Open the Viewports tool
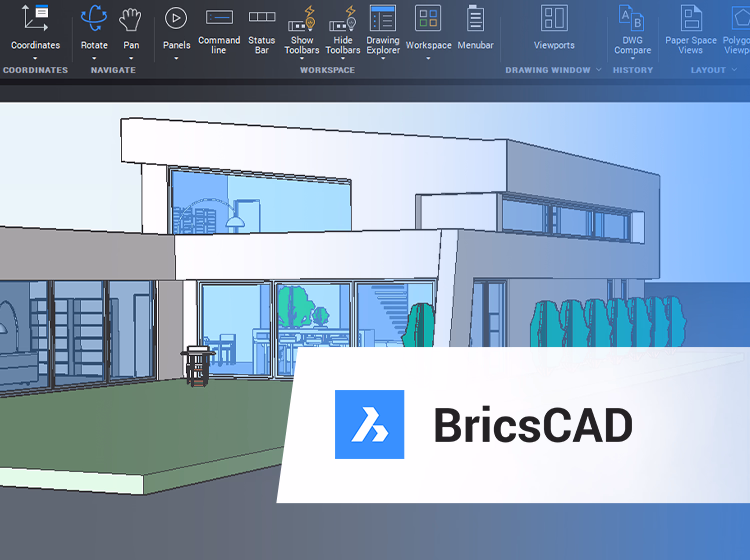750x560 pixels. coord(554,18)
